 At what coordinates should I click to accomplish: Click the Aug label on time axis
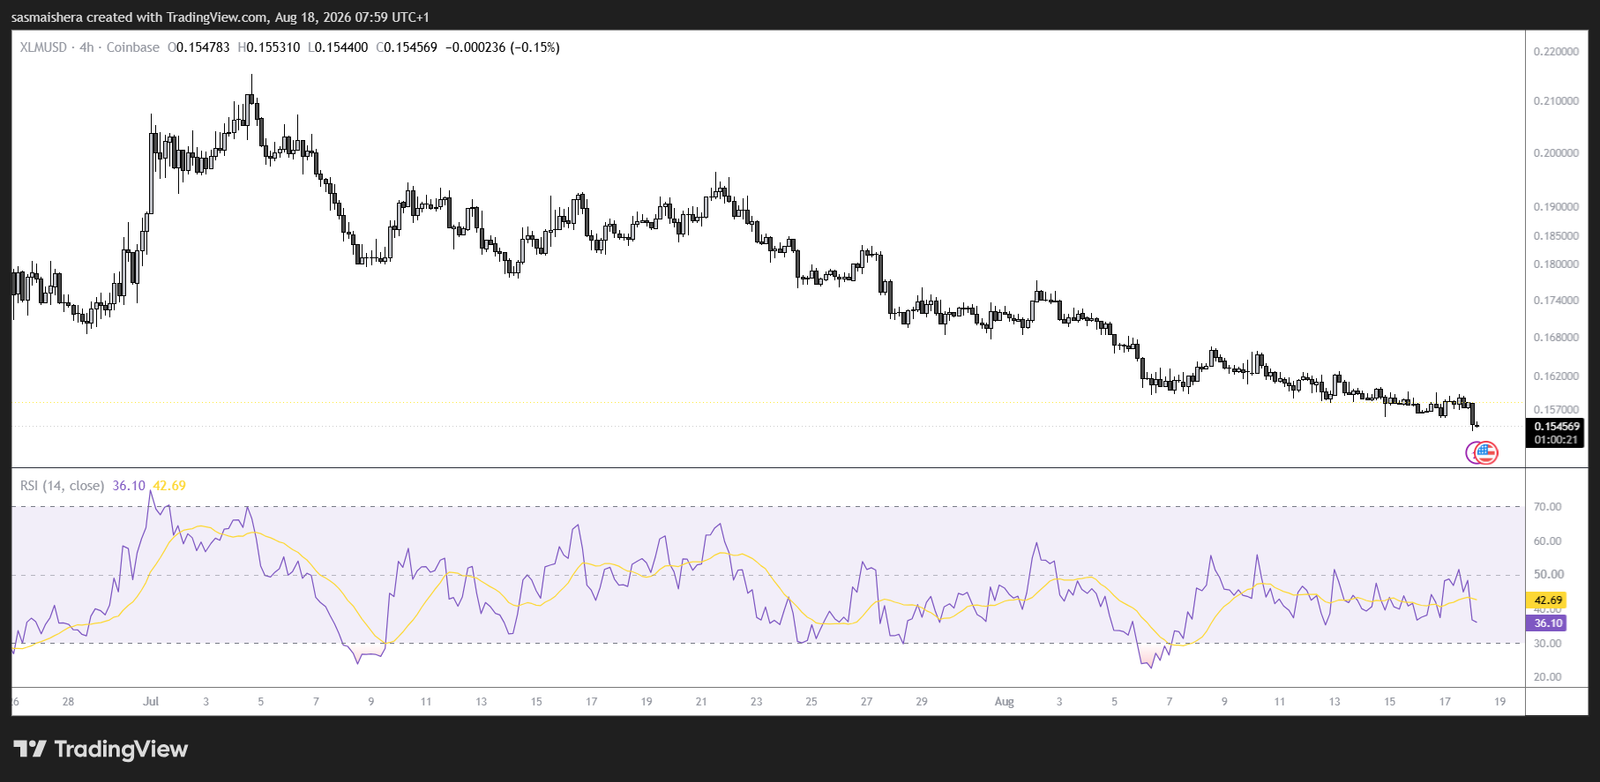pos(1004,702)
